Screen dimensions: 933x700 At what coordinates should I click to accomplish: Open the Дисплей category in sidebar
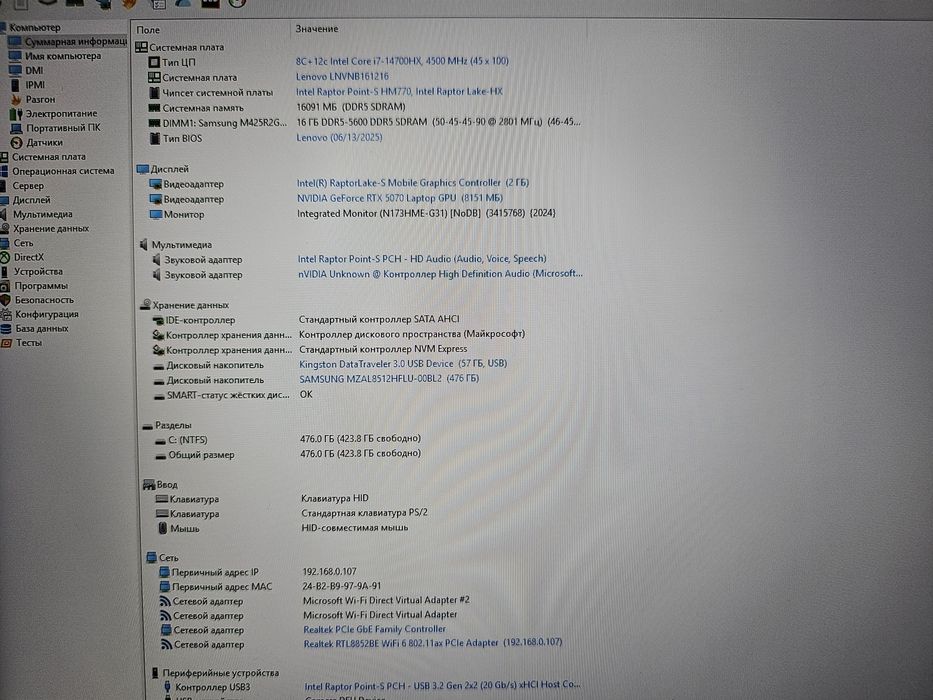[x=26, y=200]
